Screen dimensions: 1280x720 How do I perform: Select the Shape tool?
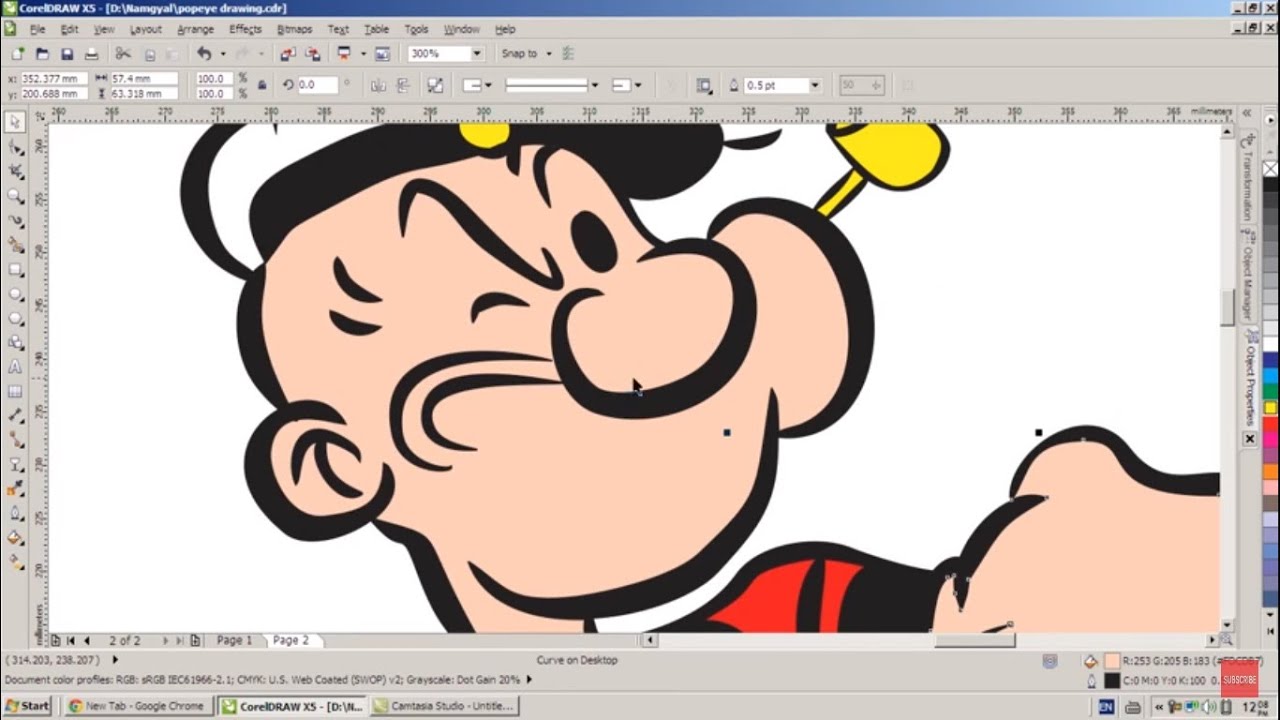[15, 147]
